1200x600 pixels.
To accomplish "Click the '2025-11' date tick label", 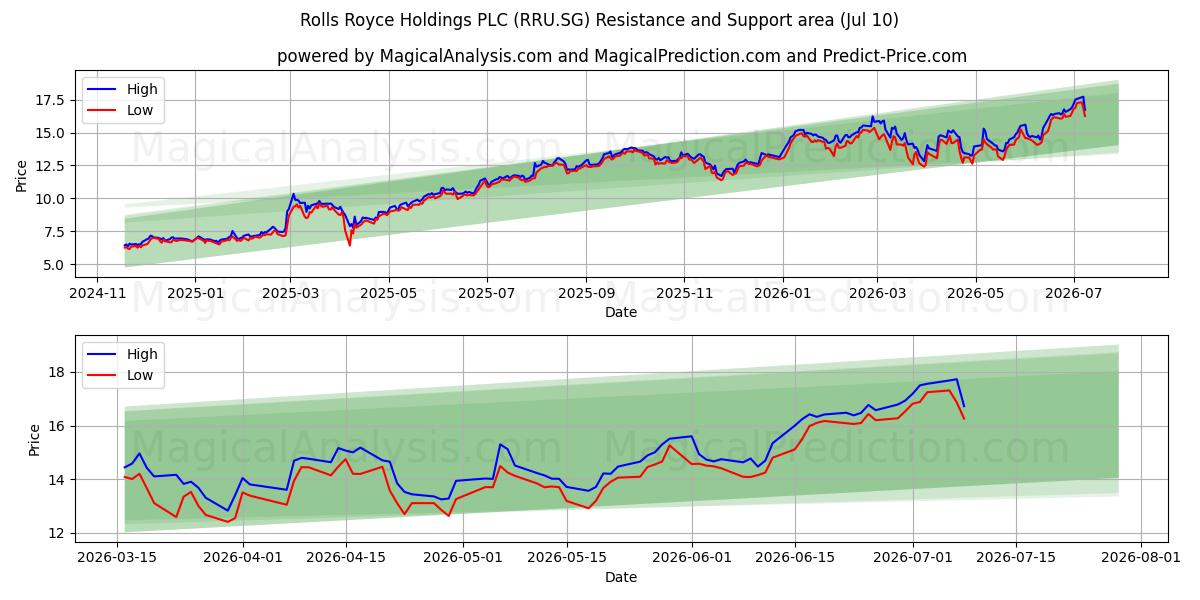I will pyautogui.click(x=684, y=295).
